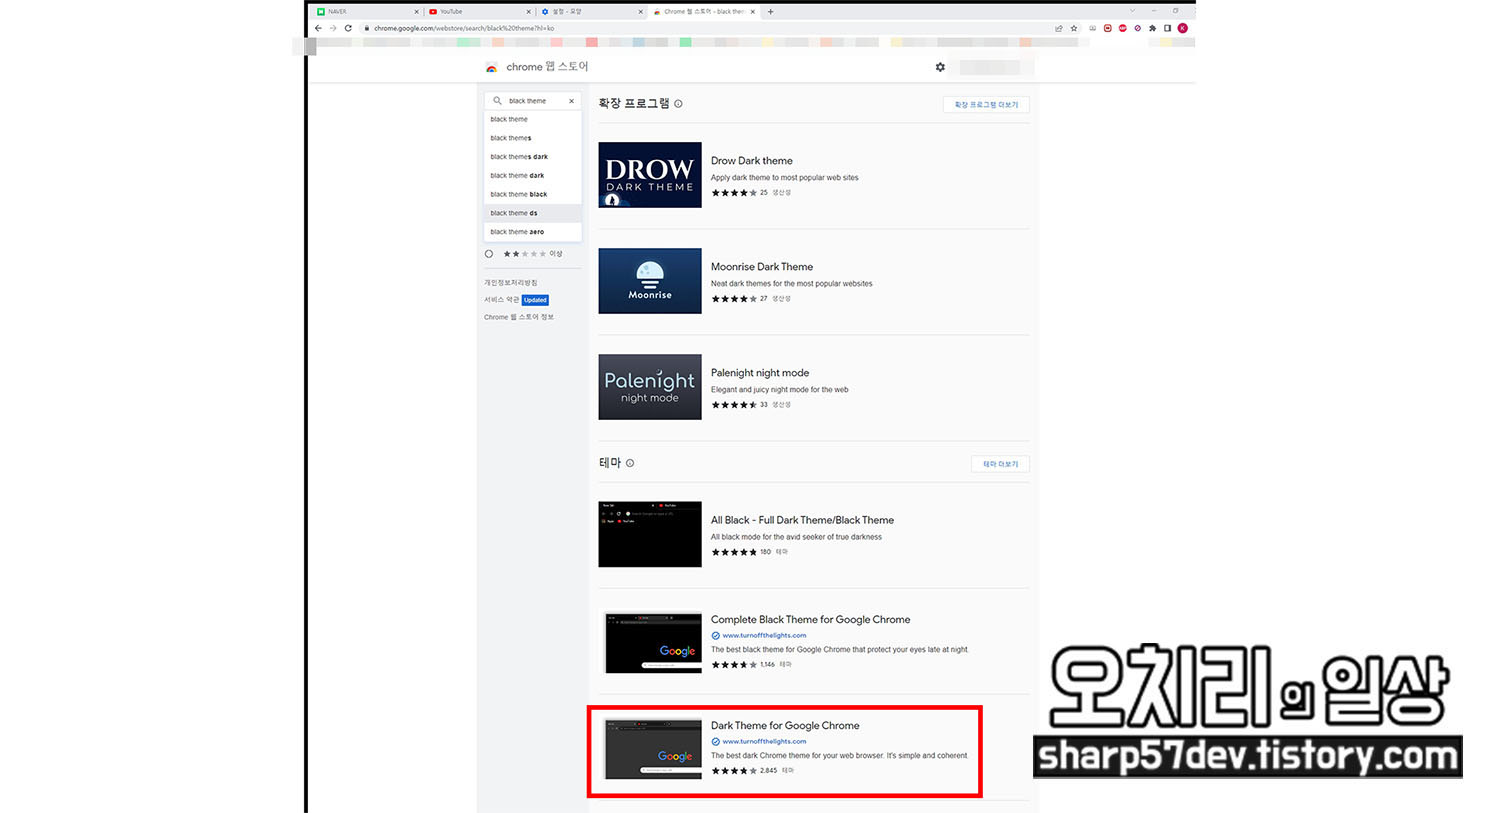This screenshot has height=813, width=1500.
Task: Go back with browser back arrow
Action: 318,28
